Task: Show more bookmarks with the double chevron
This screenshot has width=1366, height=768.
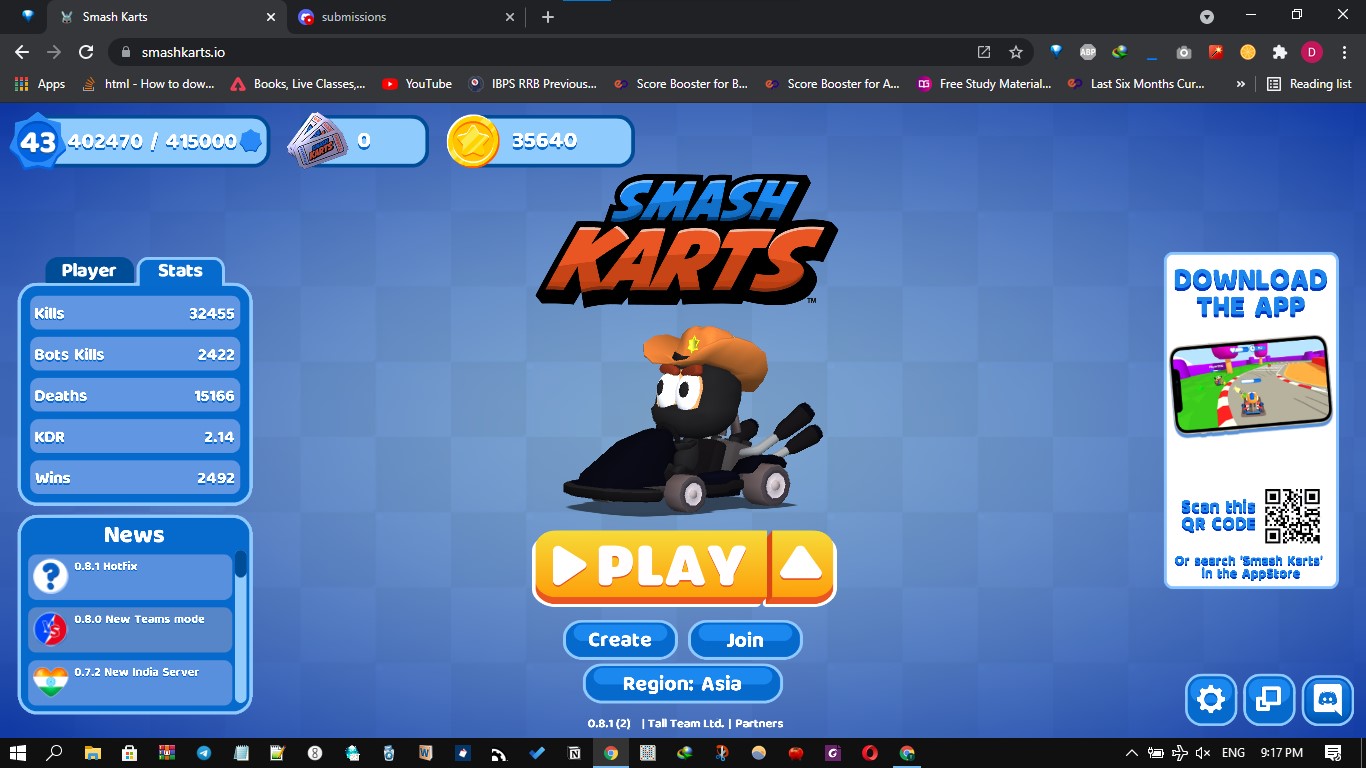Action: [x=1240, y=84]
